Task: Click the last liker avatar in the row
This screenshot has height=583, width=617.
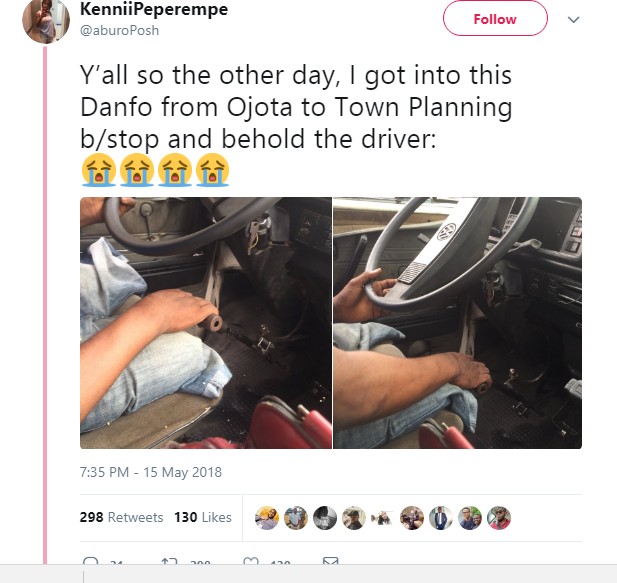Action: tap(498, 517)
